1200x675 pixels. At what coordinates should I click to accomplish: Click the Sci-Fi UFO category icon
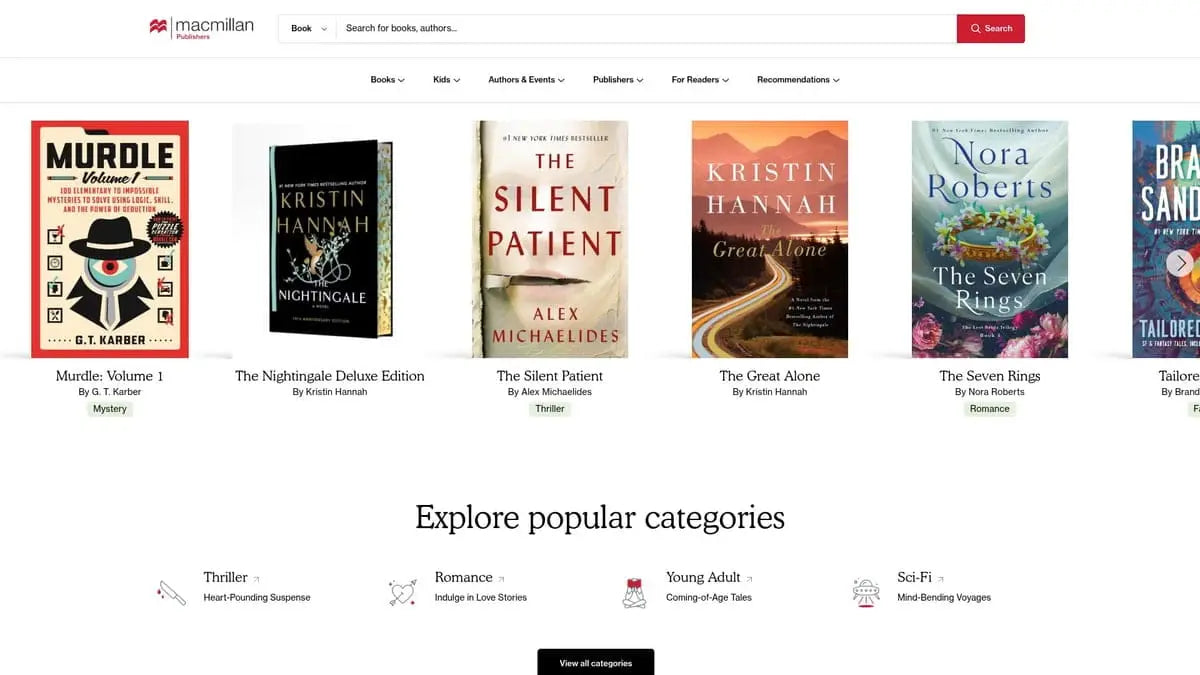point(865,592)
